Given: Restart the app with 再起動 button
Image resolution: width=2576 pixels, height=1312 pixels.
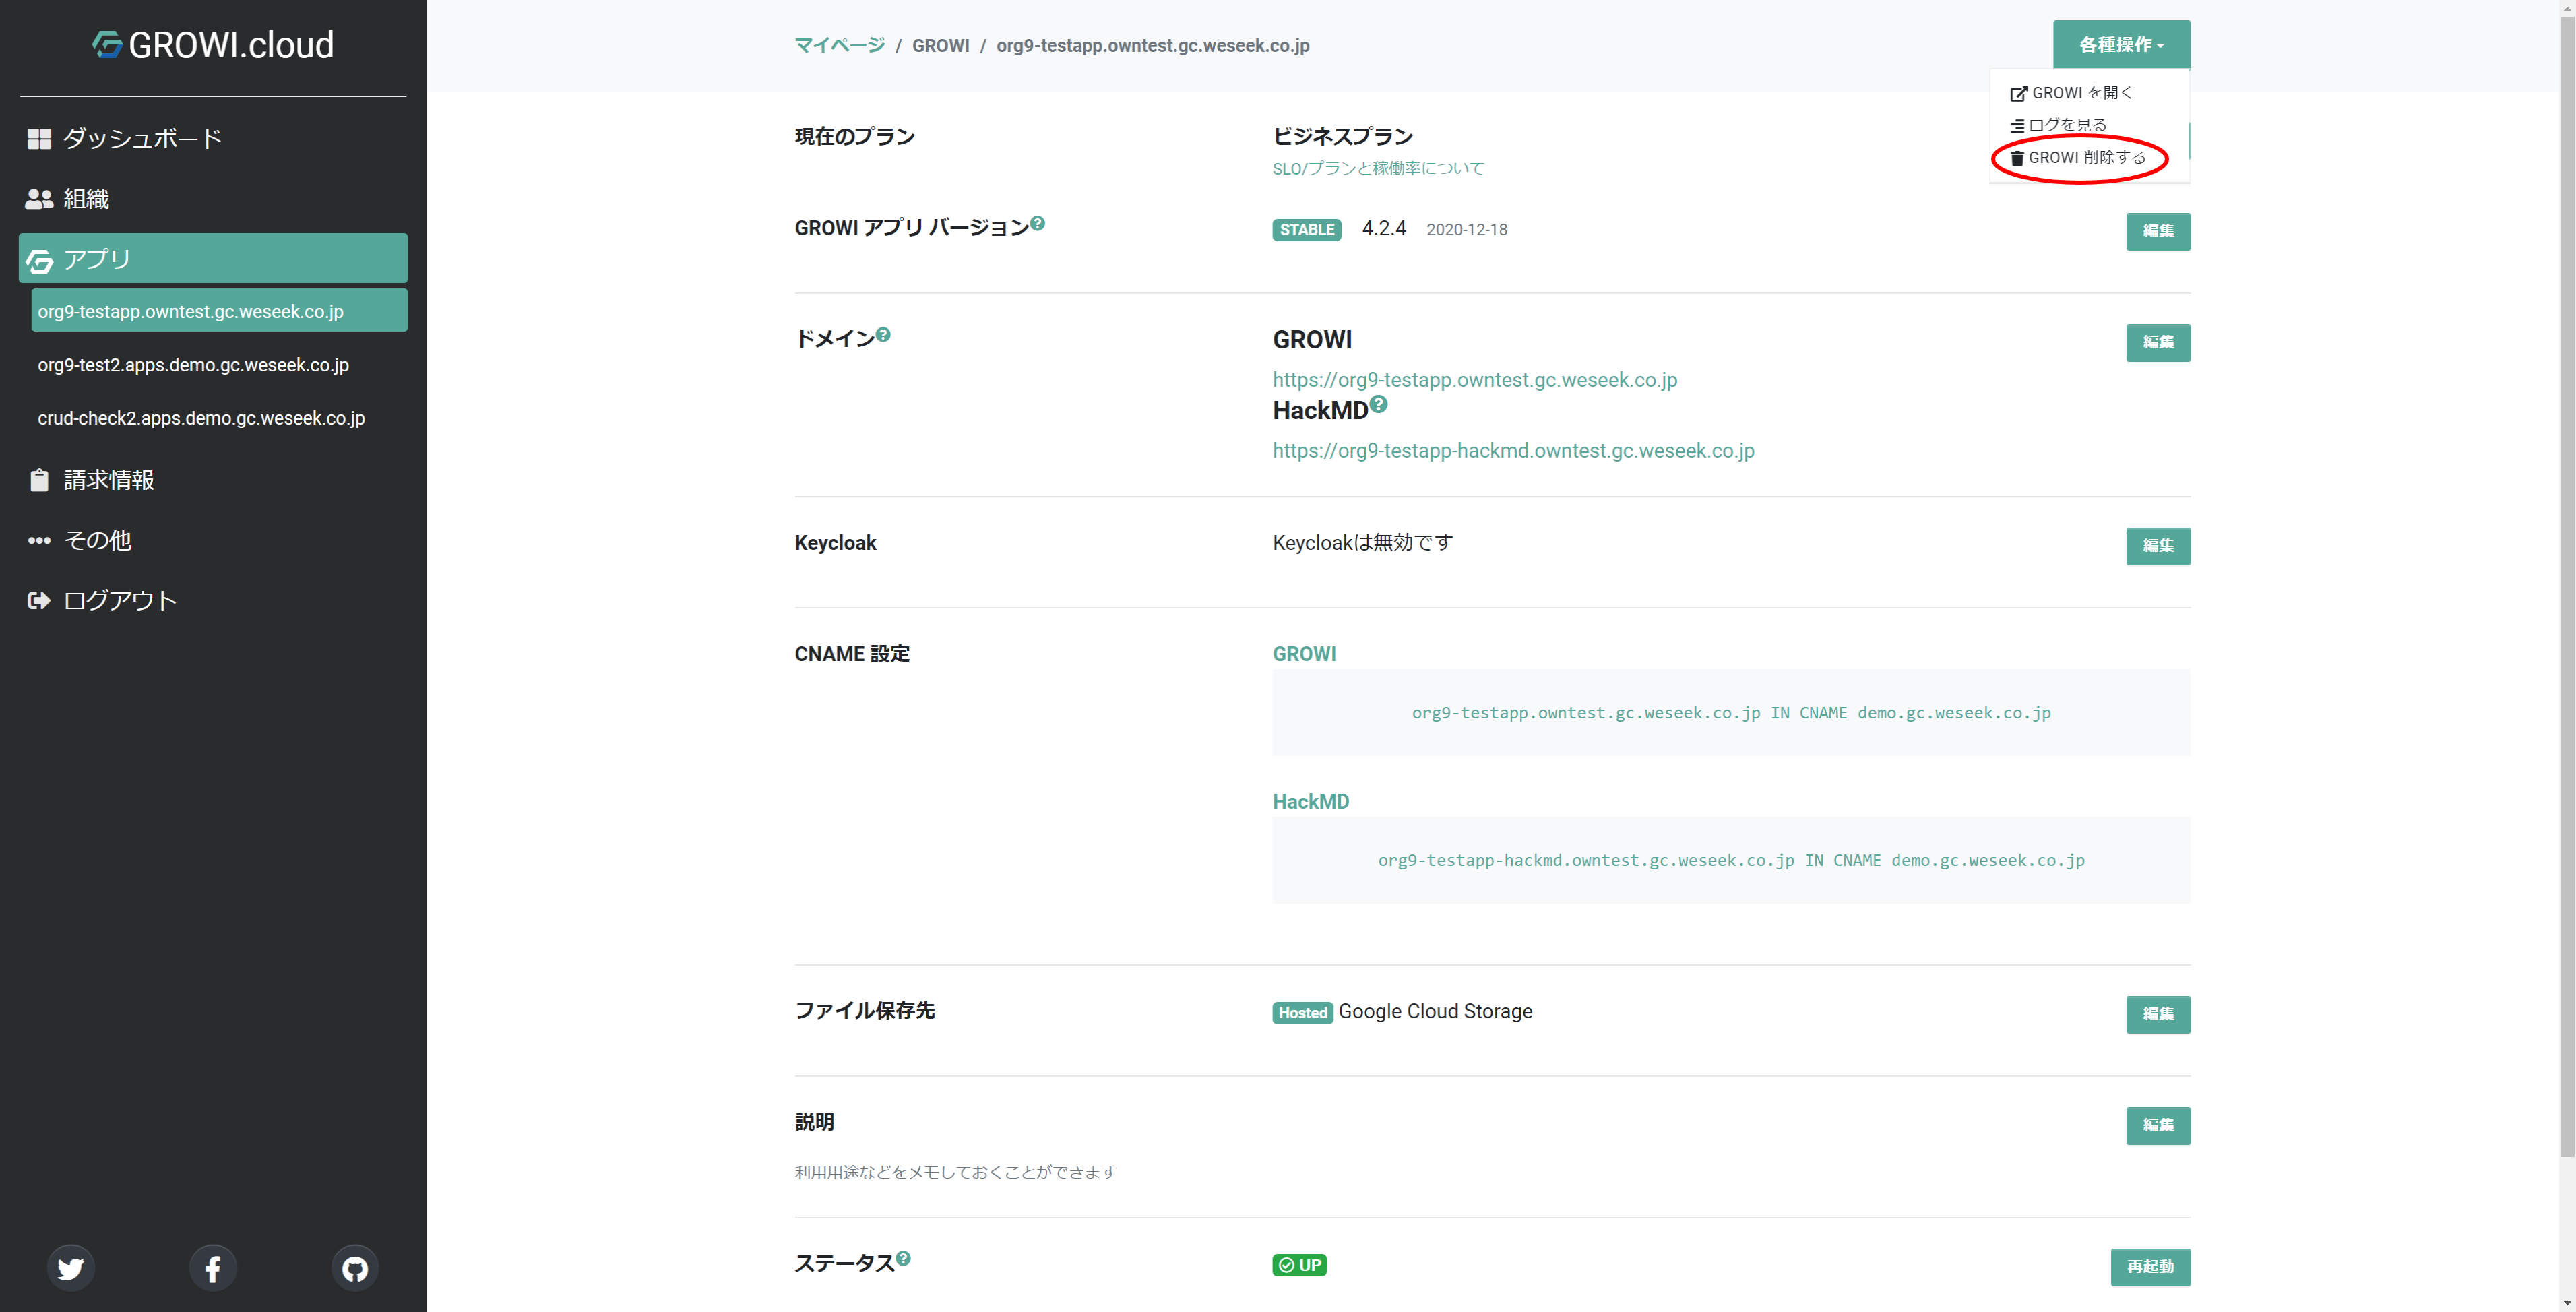Looking at the screenshot, I should [x=2150, y=1267].
